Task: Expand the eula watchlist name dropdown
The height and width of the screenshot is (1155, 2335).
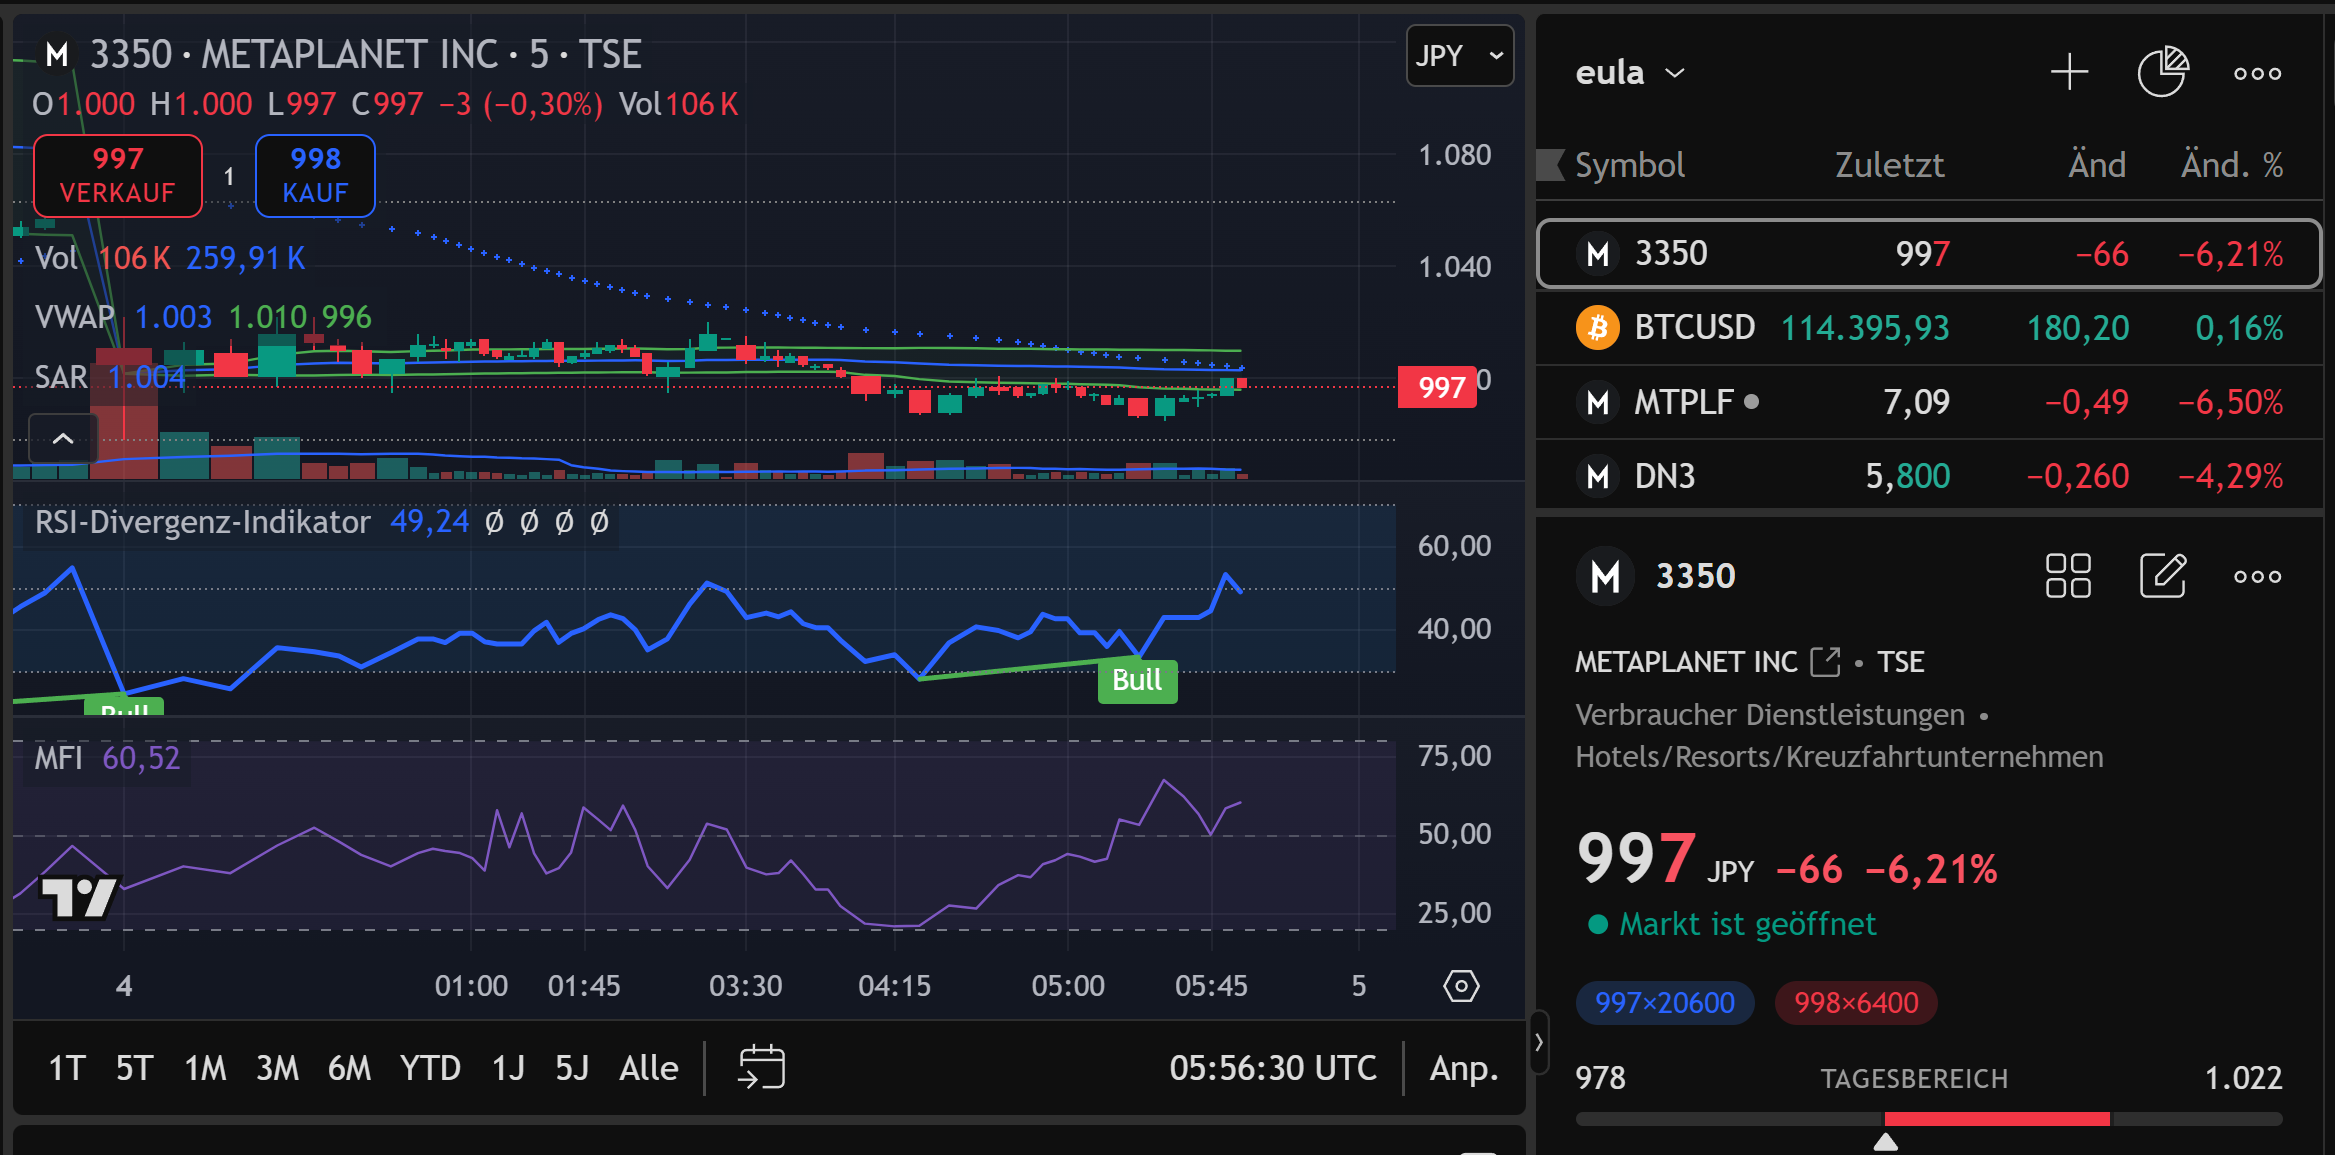Action: [x=1630, y=73]
